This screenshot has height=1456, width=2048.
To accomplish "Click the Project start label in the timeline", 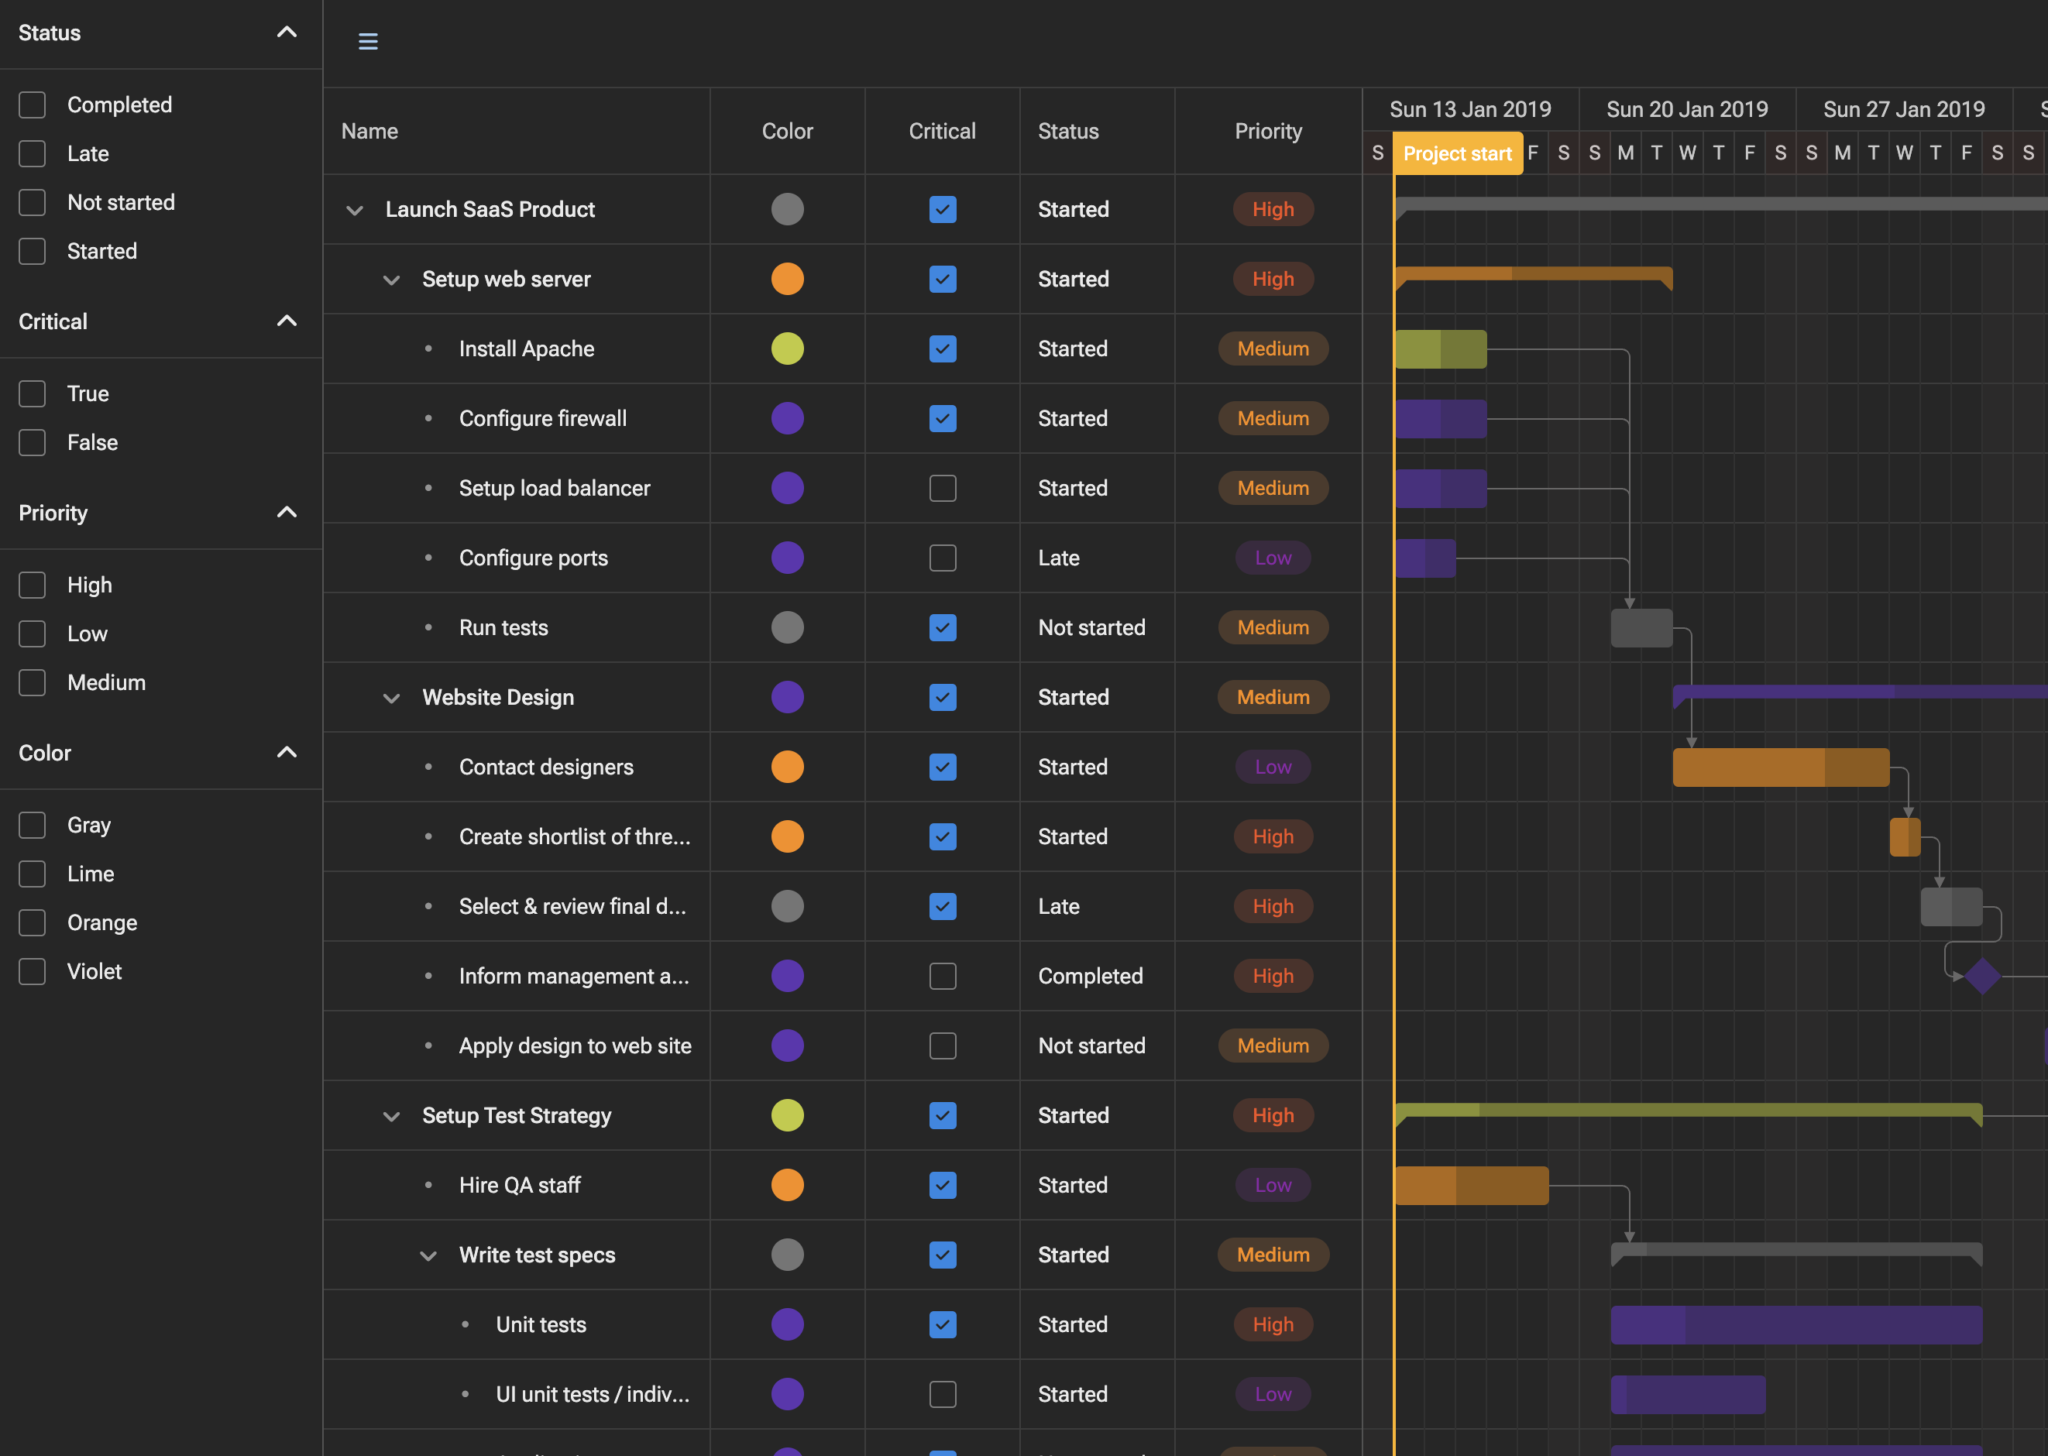I will click(1456, 154).
